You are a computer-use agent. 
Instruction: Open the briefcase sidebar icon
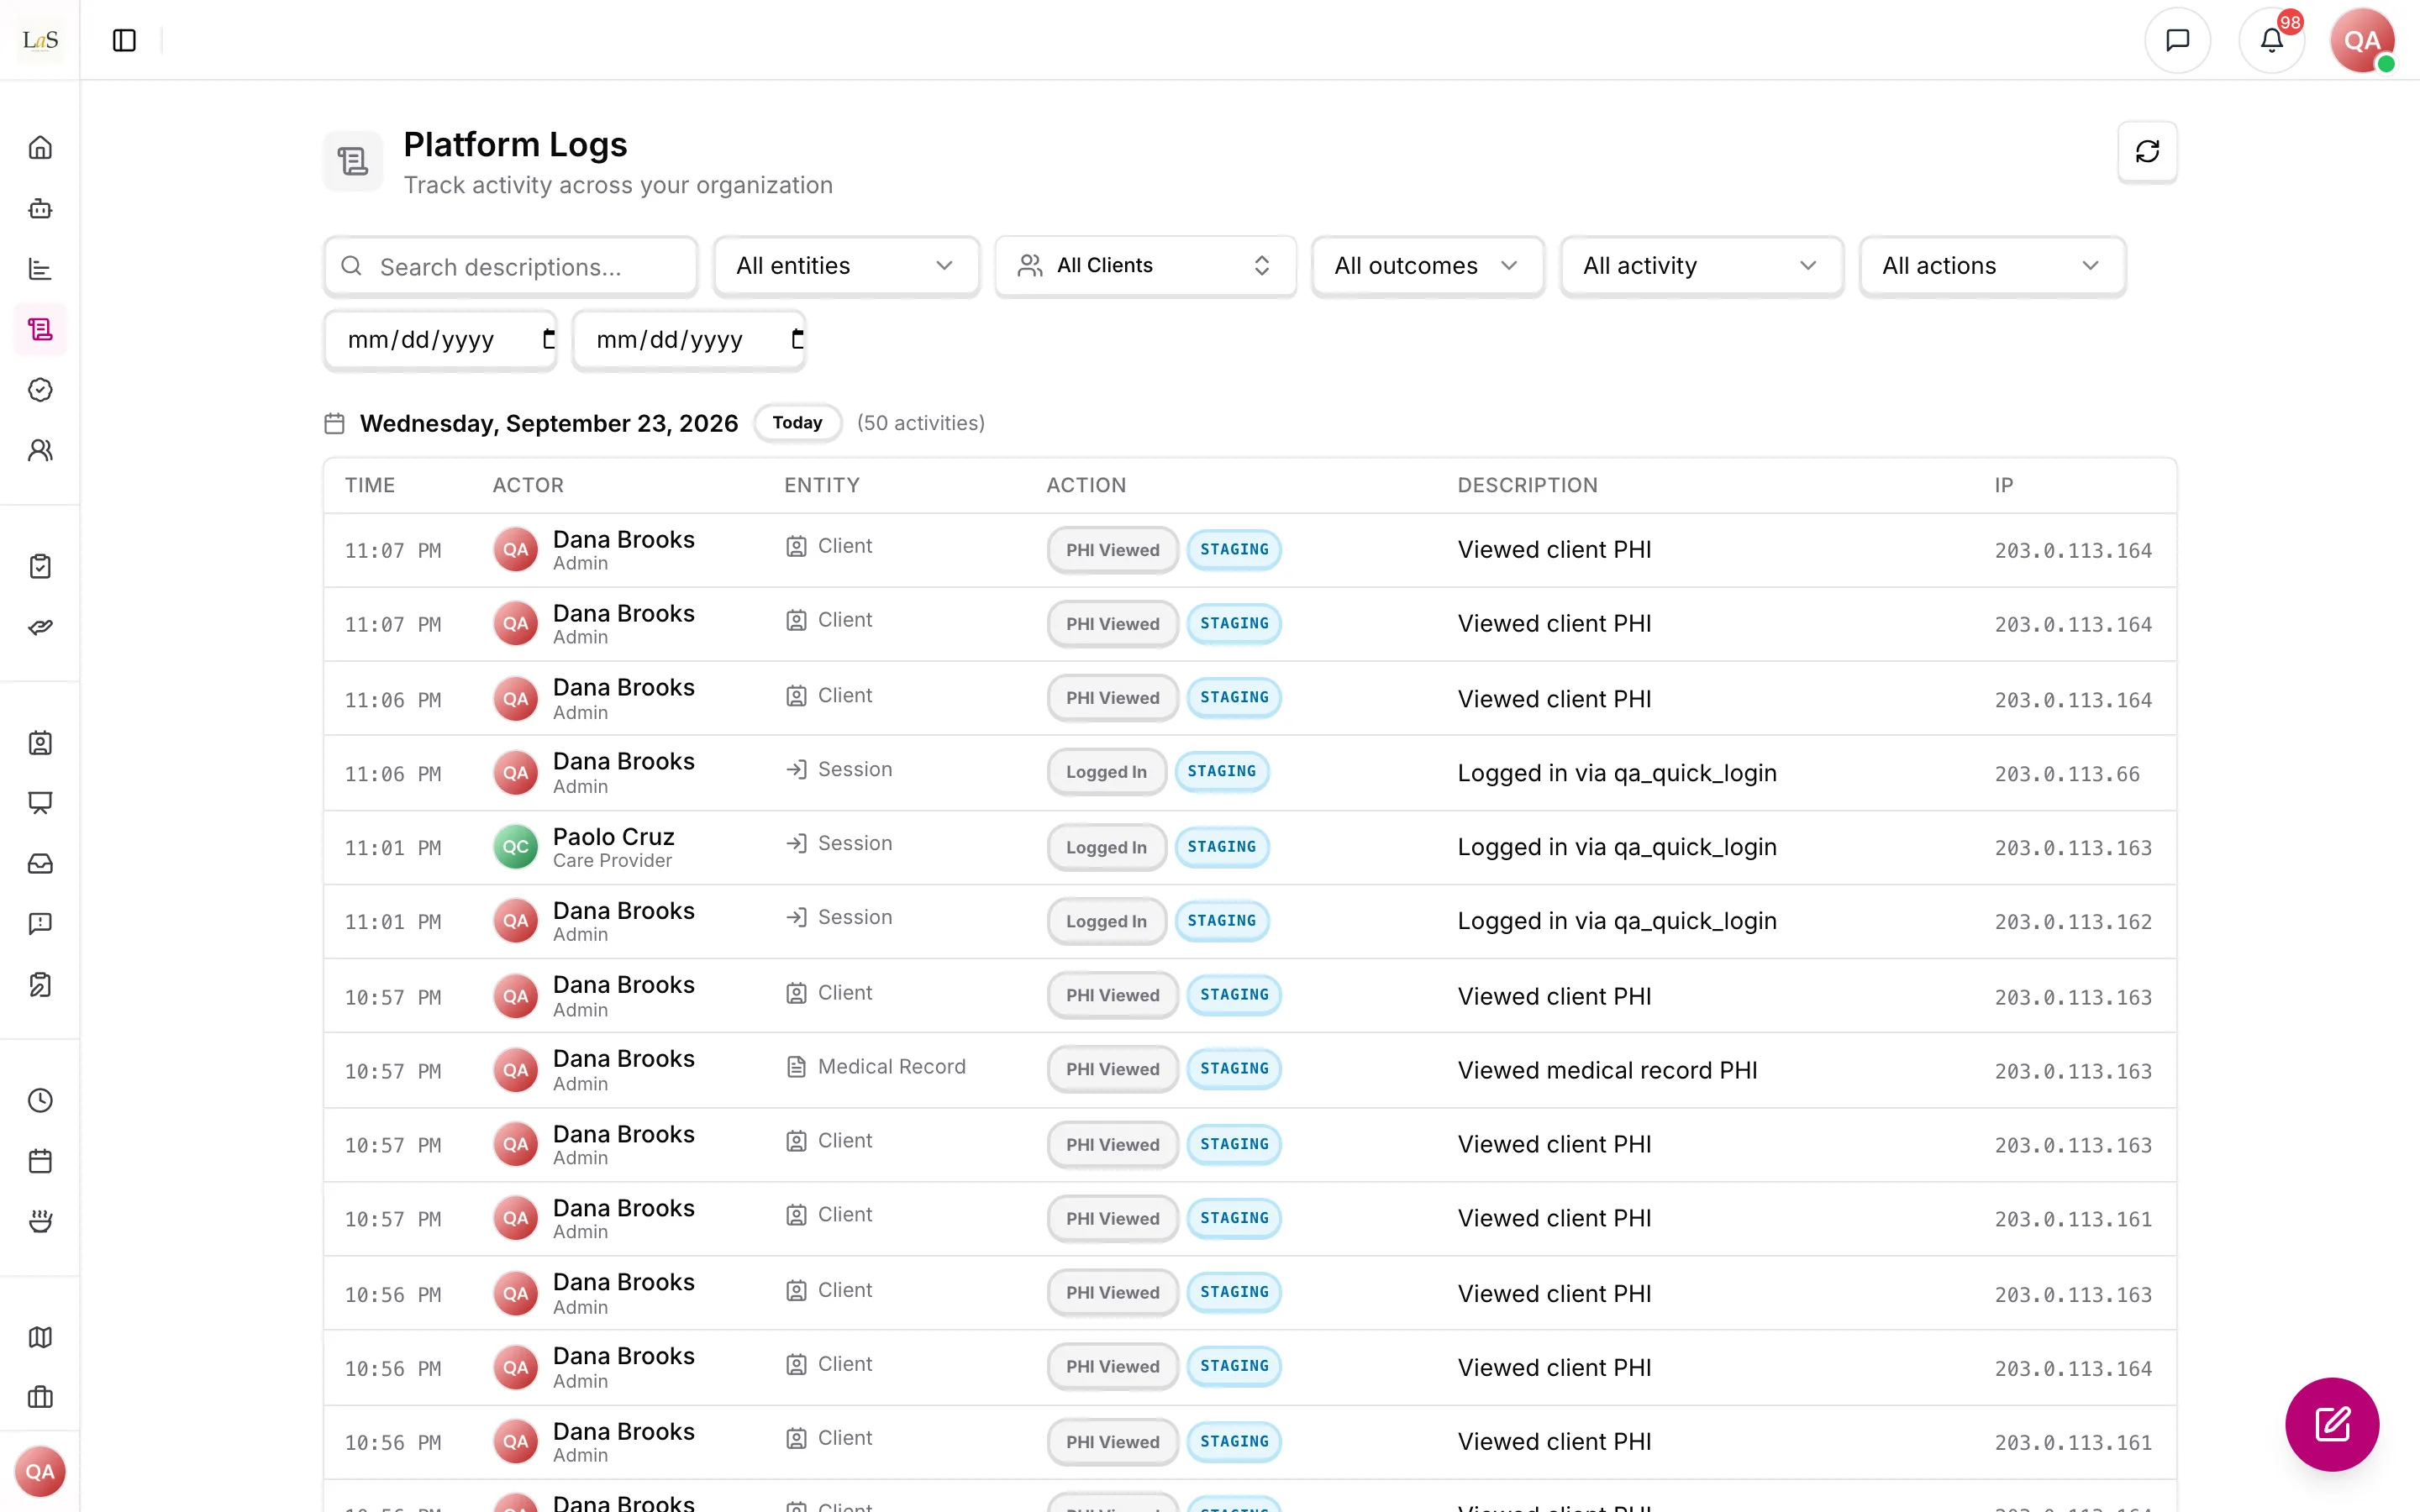pyautogui.click(x=40, y=1398)
